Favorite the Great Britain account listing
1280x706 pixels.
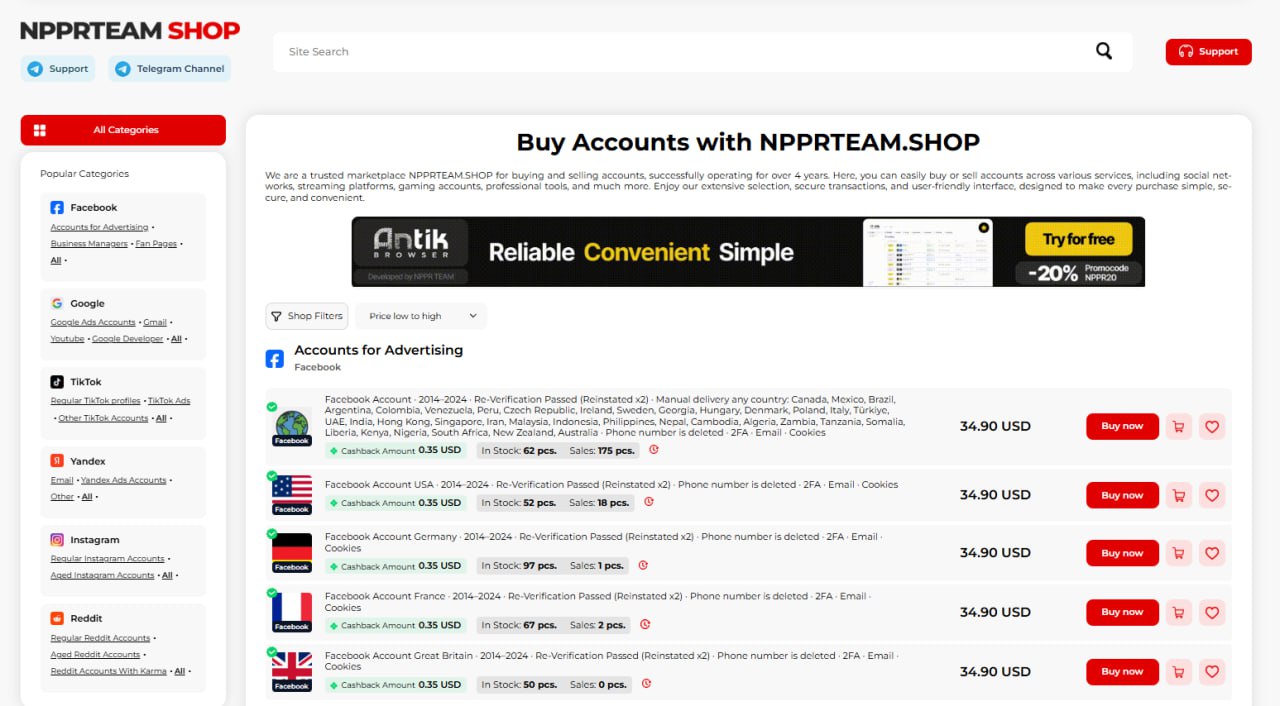pyautogui.click(x=1212, y=672)
